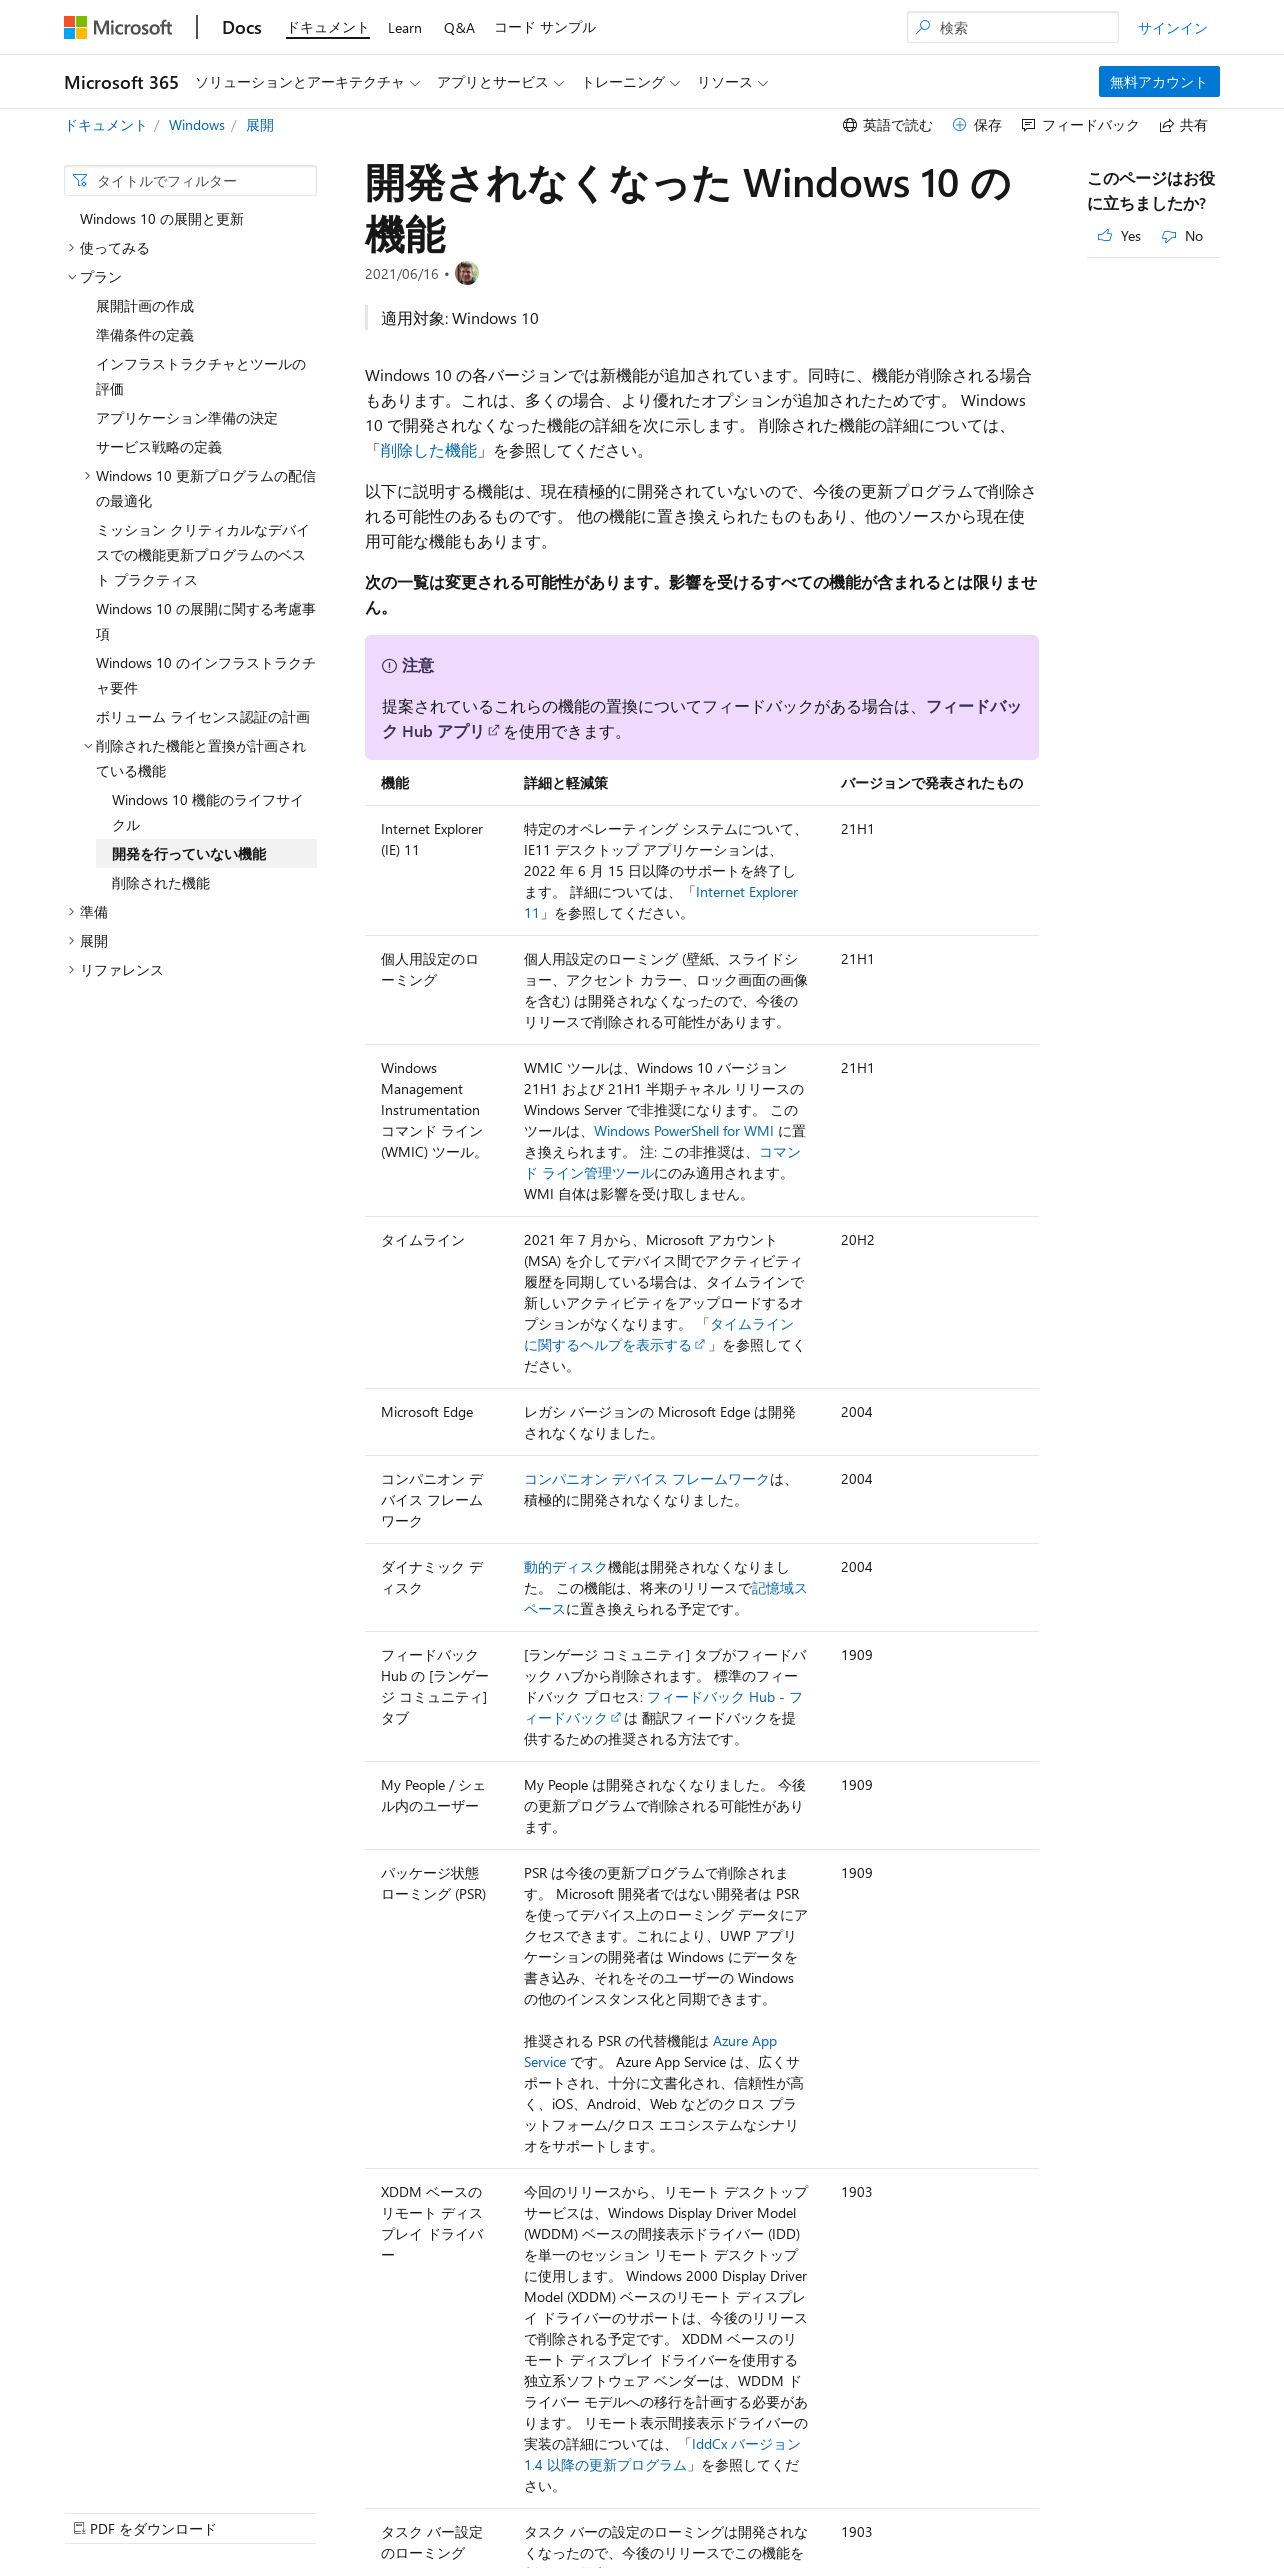Open the 削除した機能 link in intro
The image size is (1284, 2568).
coord(429,451)
